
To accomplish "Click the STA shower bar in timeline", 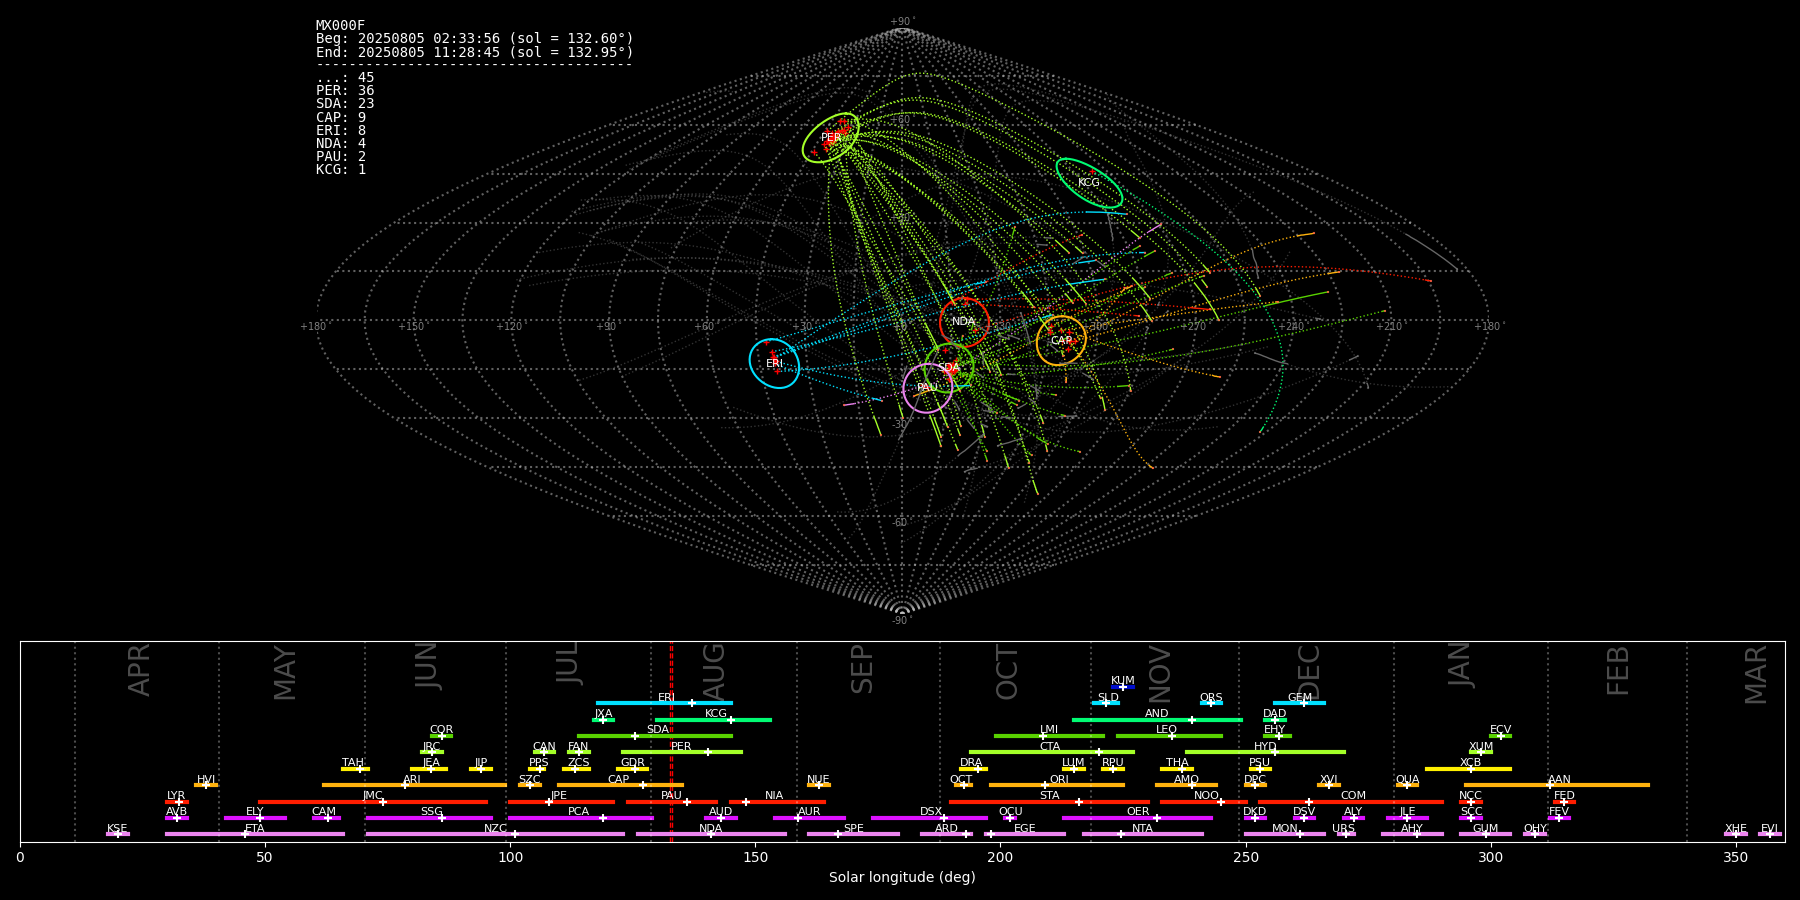I will pos(1049,801).
